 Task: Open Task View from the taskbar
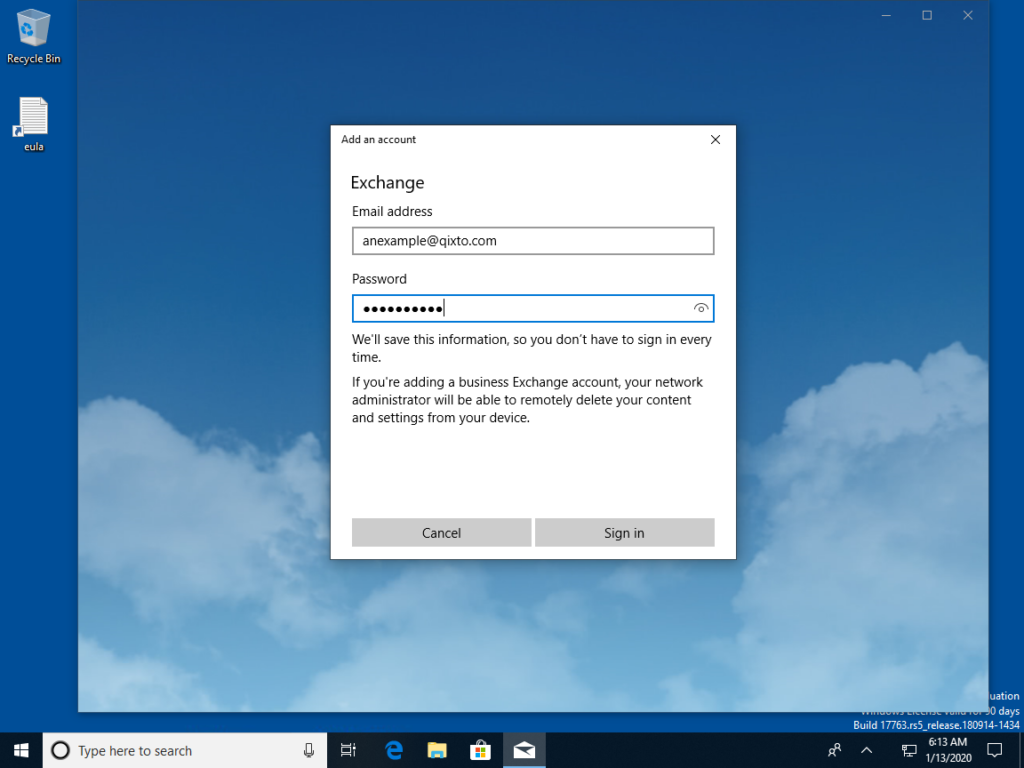(348, 750)
